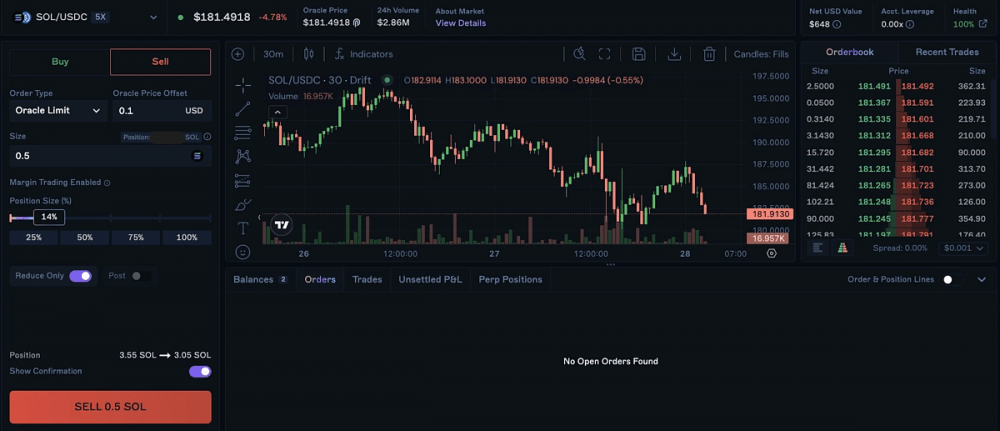Click ask price 181.492 in orderbook
Screen dimensions: 1000x431
[918, 86]
